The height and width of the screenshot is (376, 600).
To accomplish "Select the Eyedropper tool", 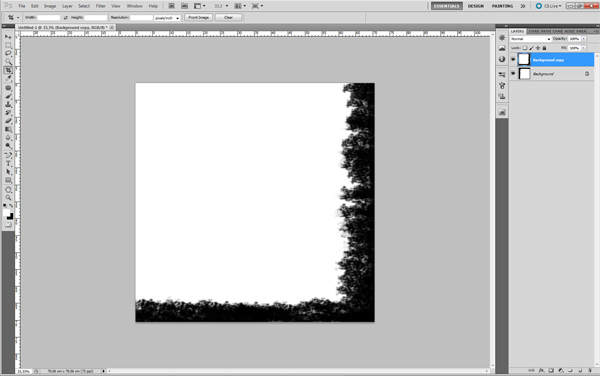I will point(8,78).
